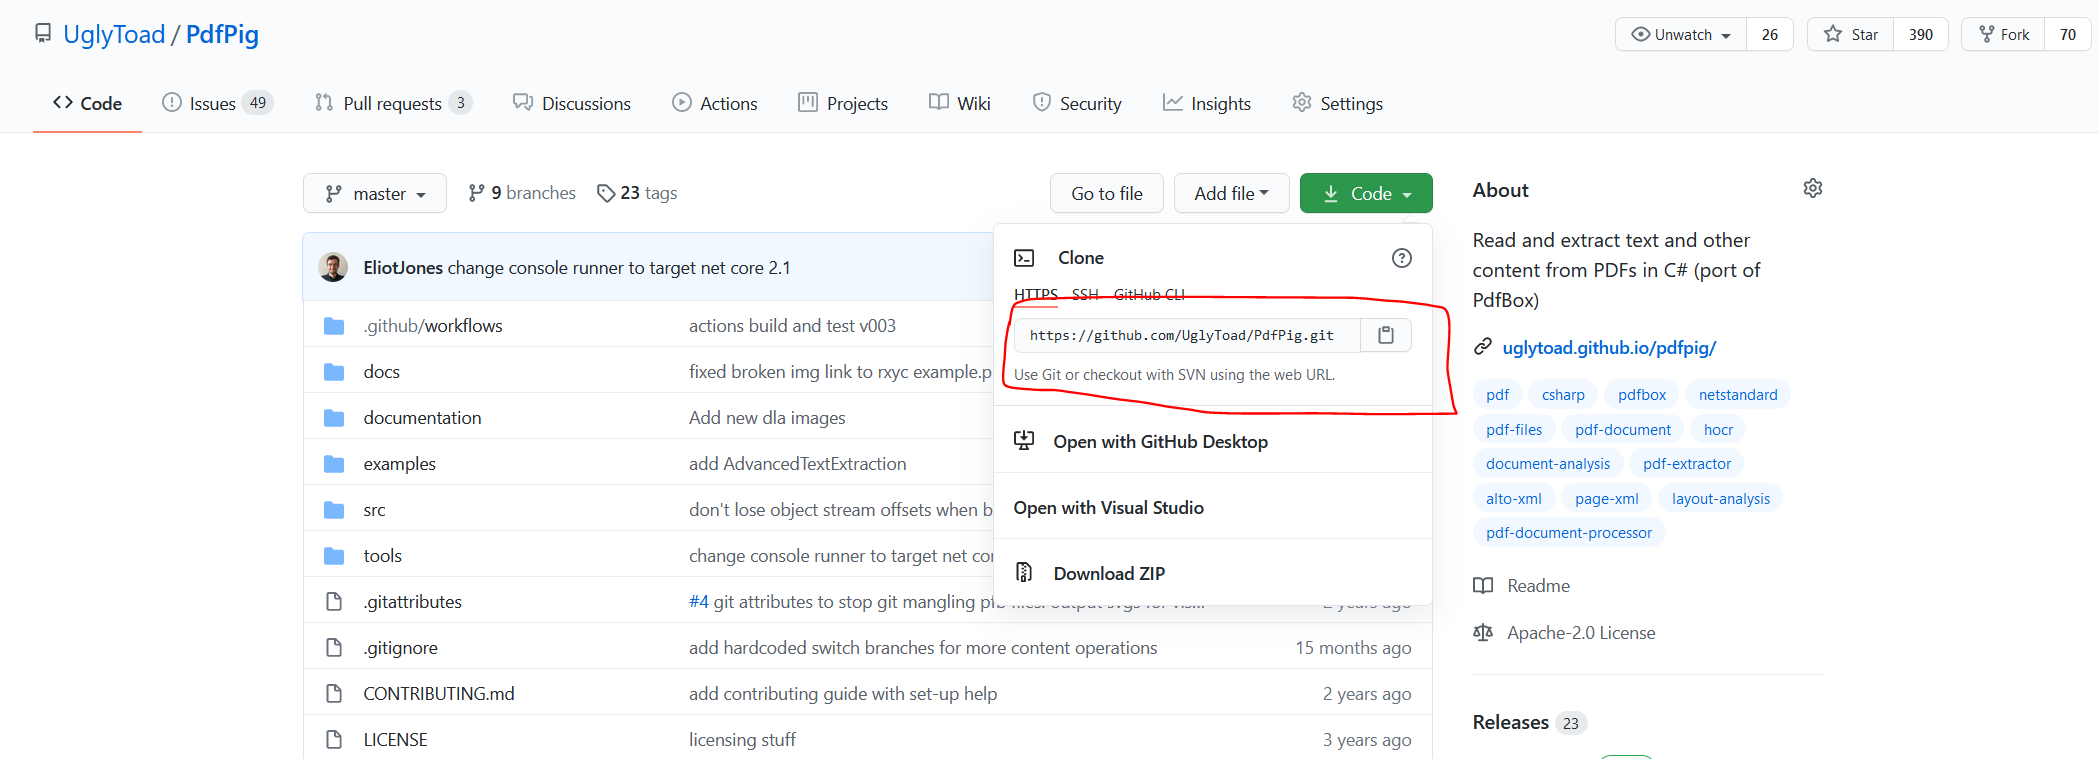
Task: Click the clone URL text field
Action: (1187, 335)
